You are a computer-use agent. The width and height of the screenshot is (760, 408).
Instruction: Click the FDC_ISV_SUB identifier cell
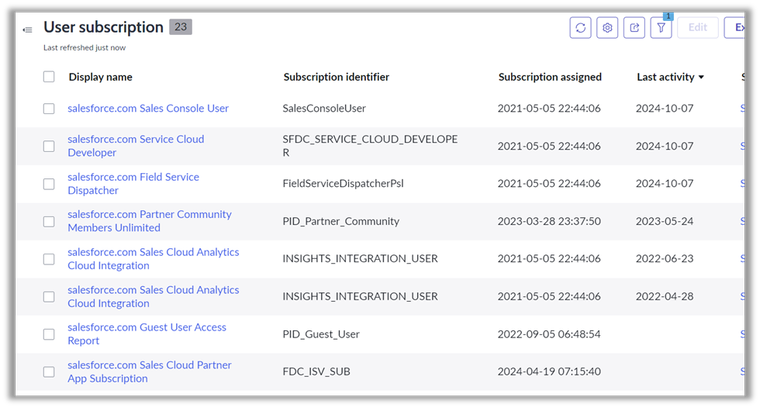pos(316,372)
